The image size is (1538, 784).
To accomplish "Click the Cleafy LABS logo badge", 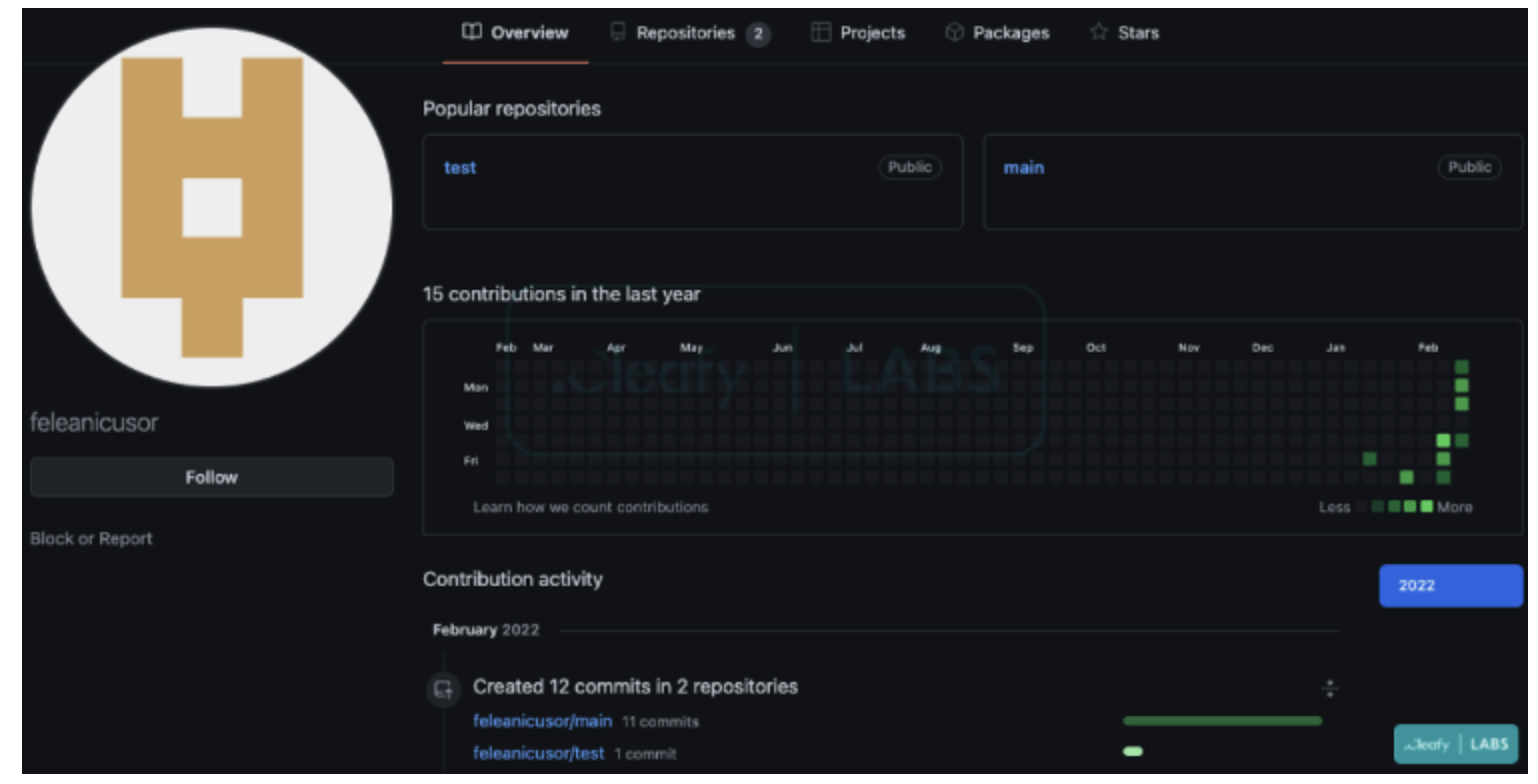I will (1455, 744).
